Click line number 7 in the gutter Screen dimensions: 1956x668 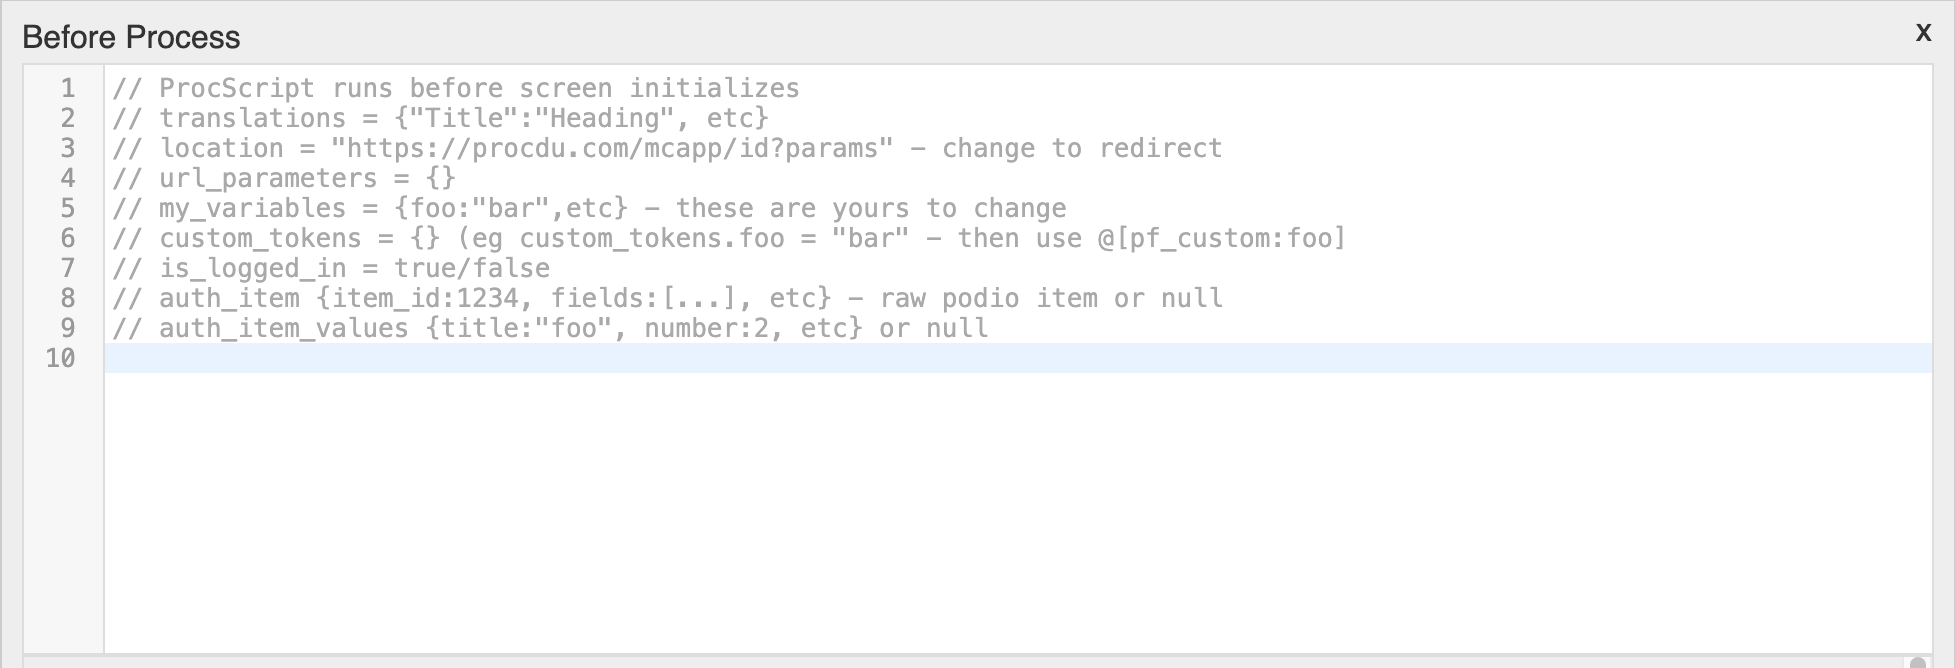67,269
